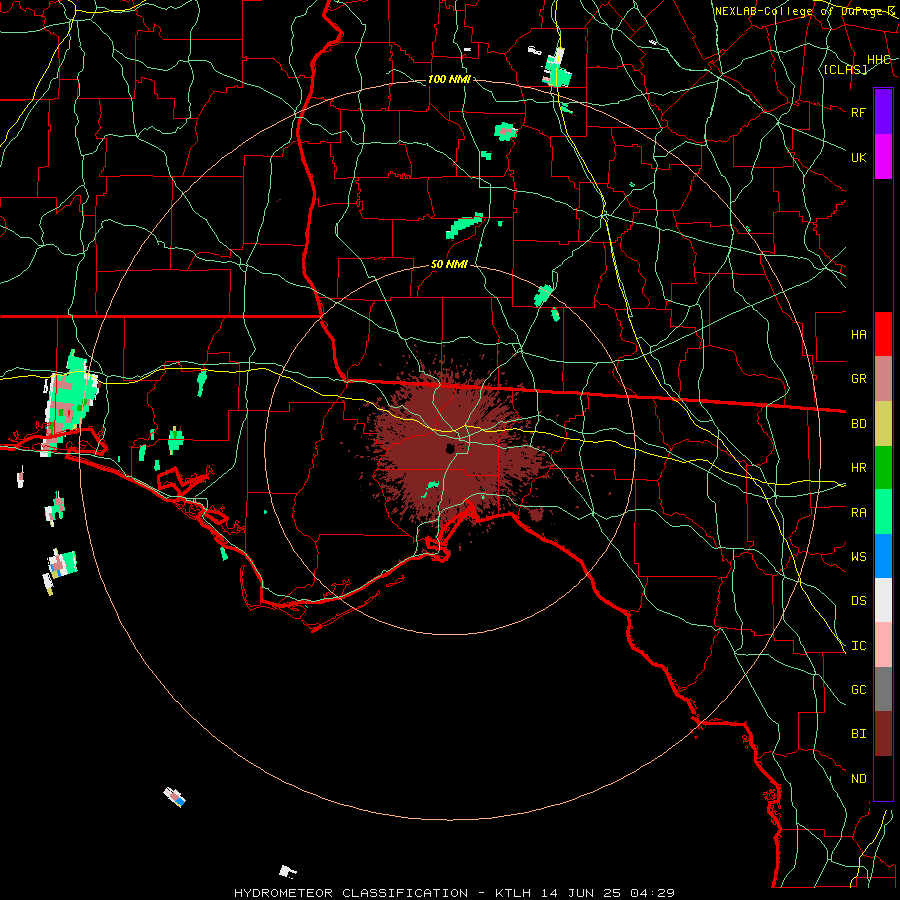The width and height of the screenshot is (900, 900).
Task: Click the GR salmon legend swatch
Action: (883, 379)
